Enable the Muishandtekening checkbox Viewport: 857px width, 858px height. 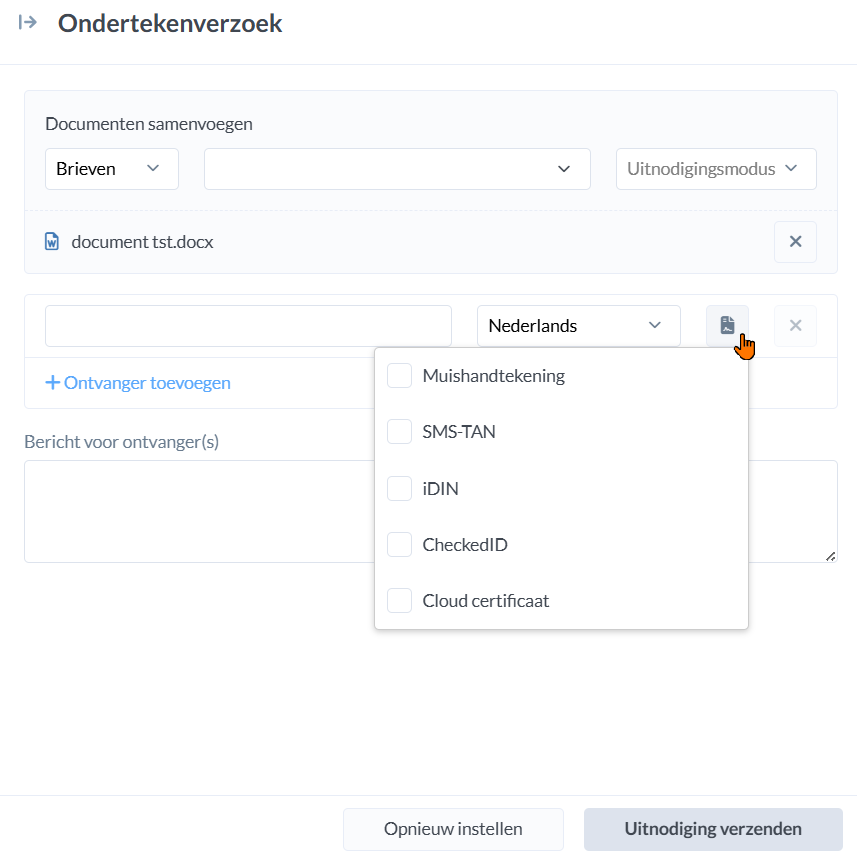click(400, 376)
